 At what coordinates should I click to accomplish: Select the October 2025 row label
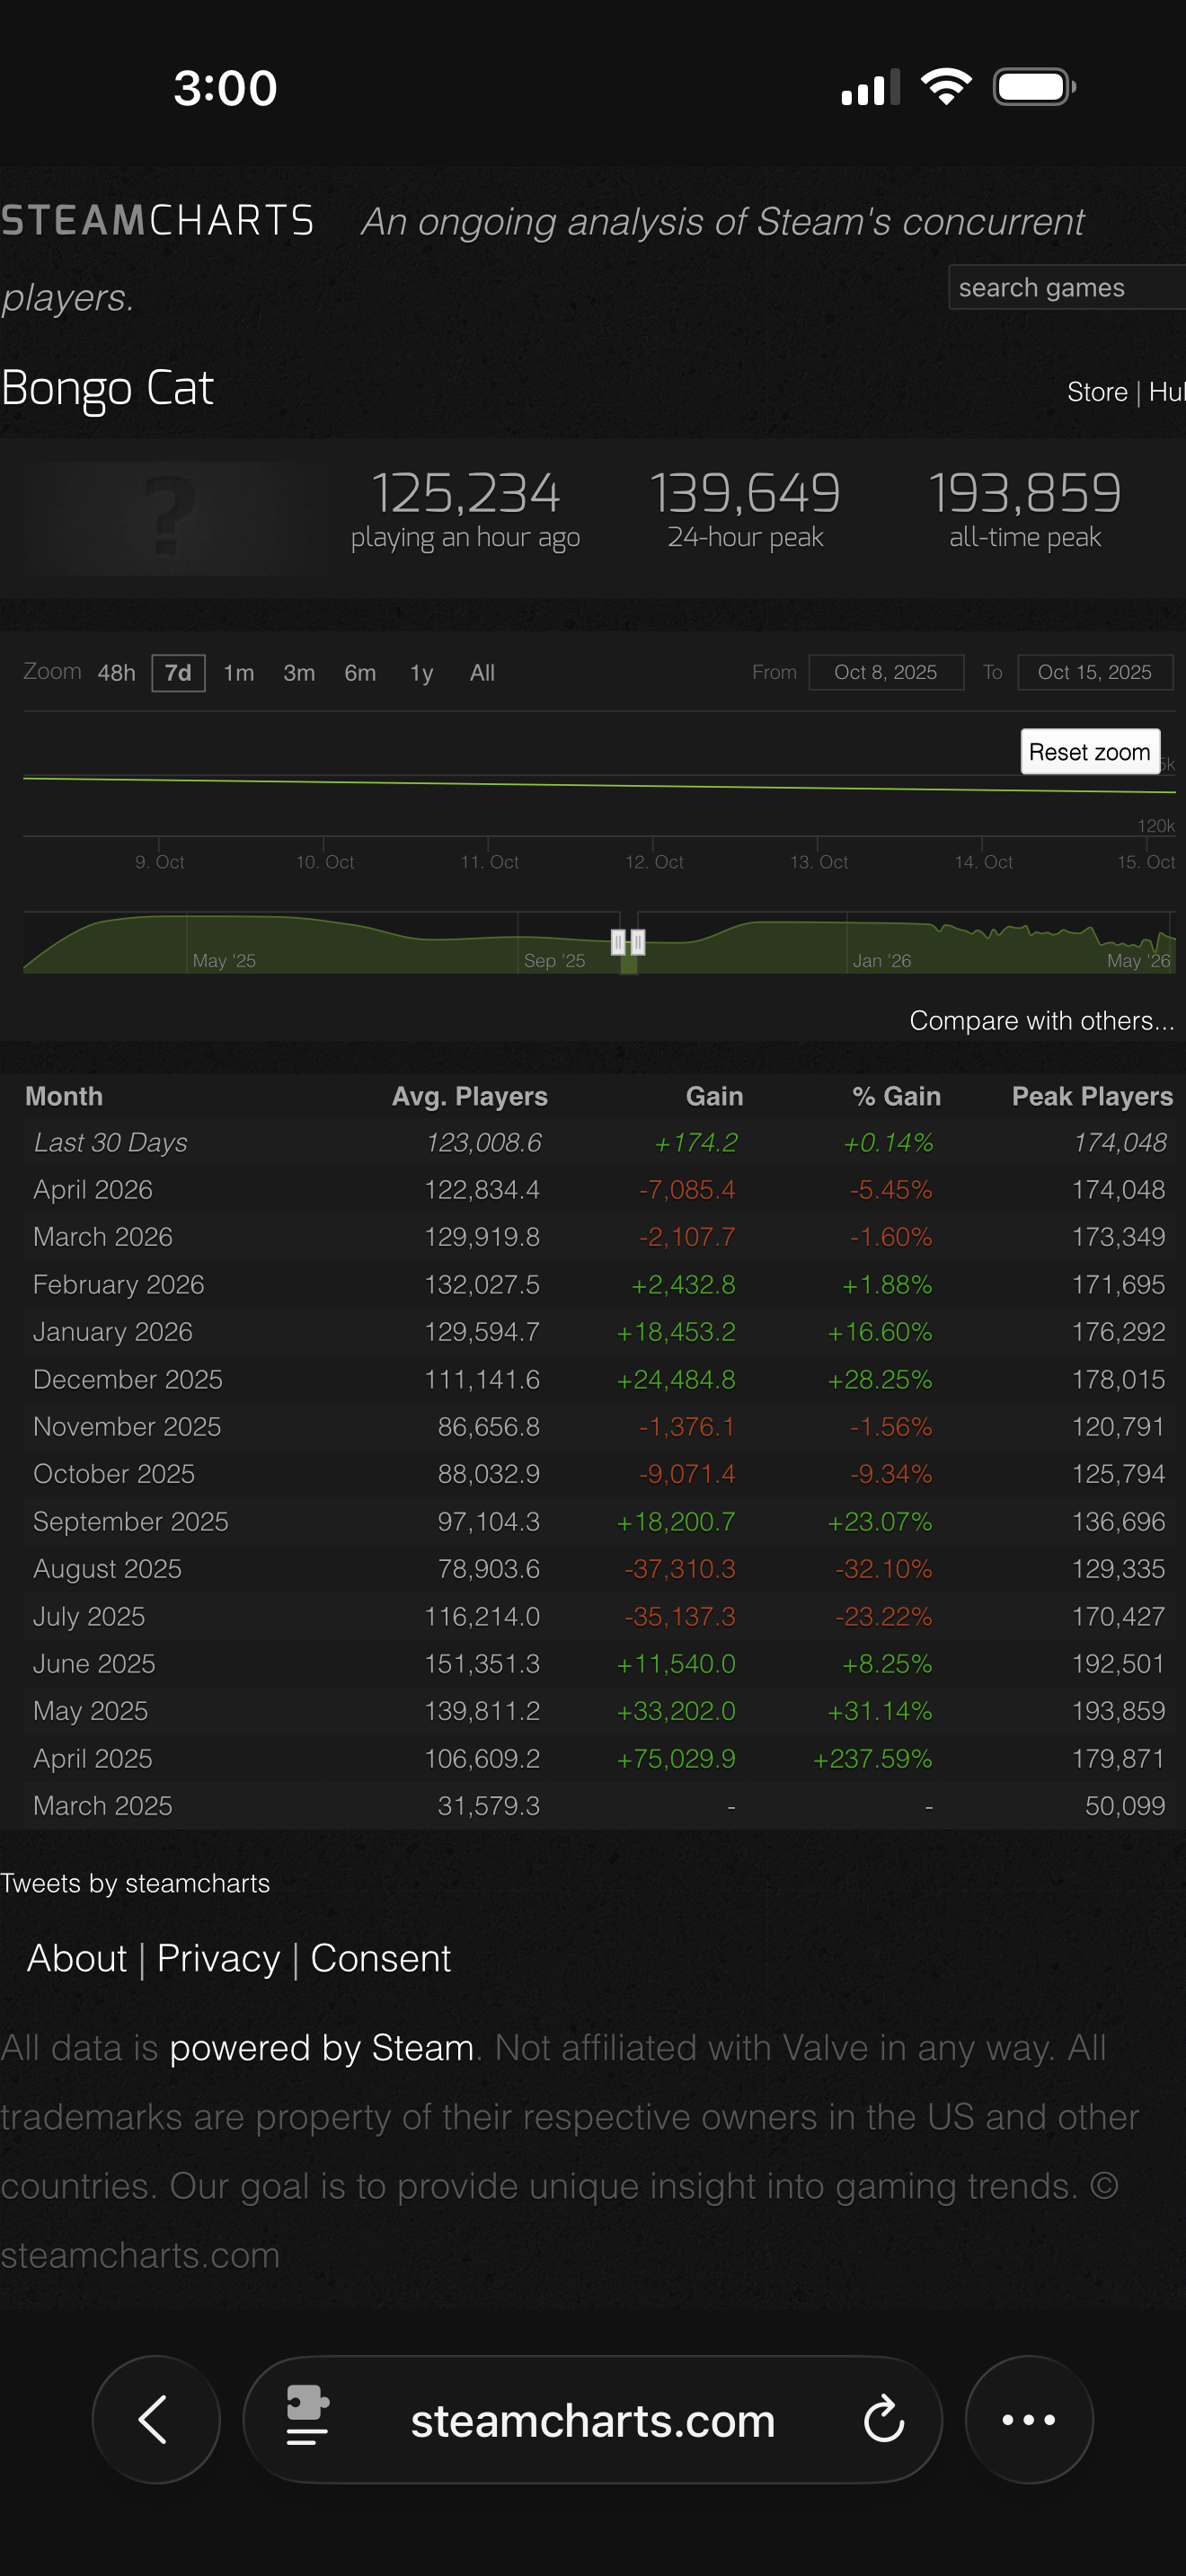coord(114,1473)
